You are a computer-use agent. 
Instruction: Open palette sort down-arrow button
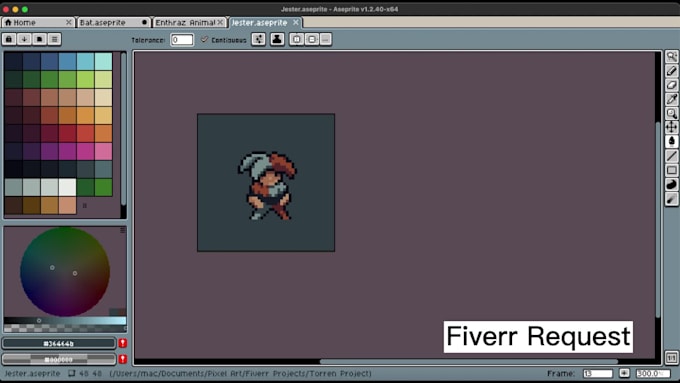coord(24,39)
